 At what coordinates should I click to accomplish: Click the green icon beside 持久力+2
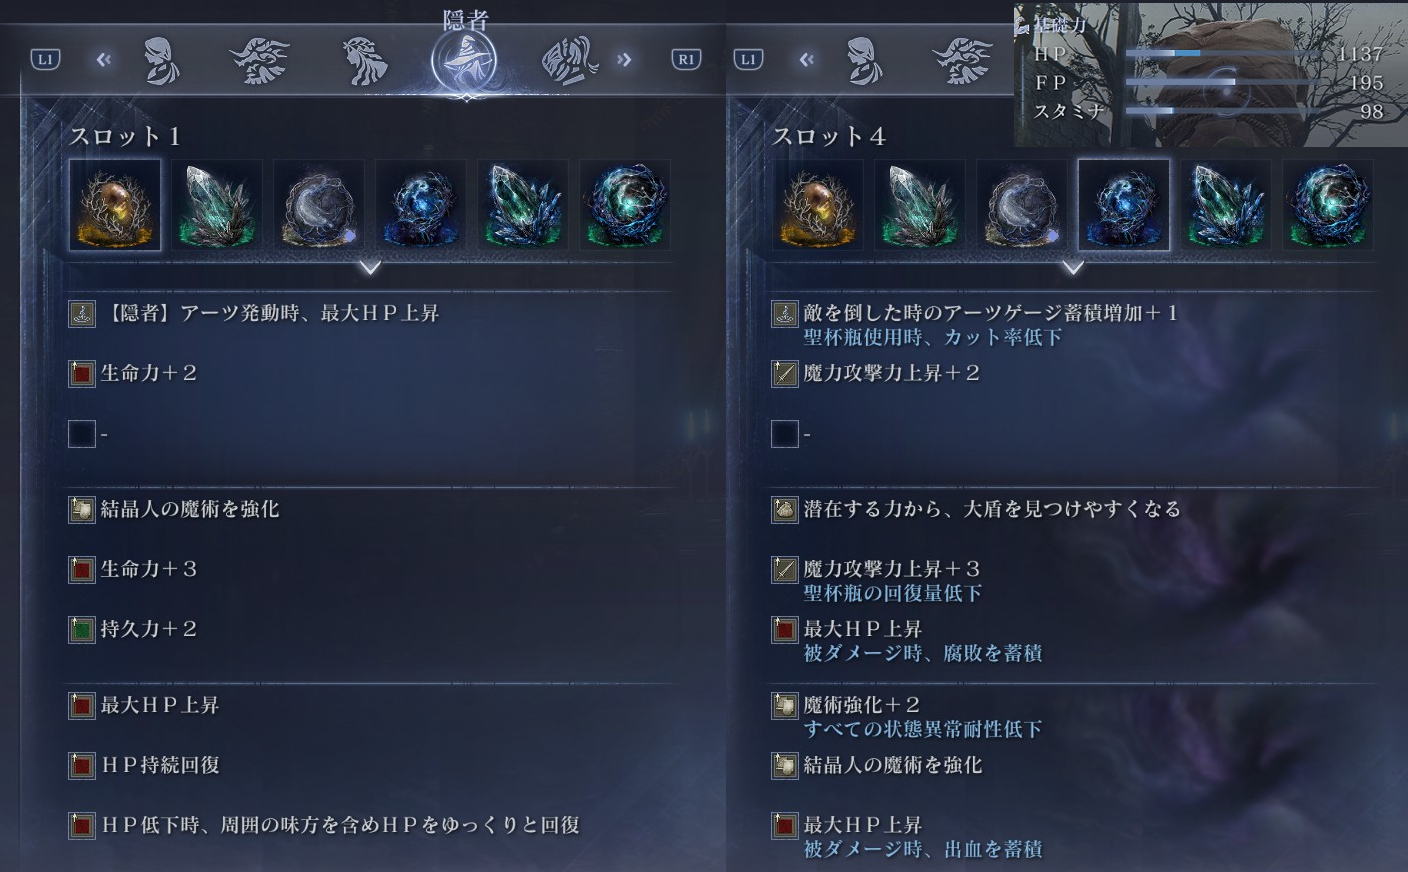(82, 630)
